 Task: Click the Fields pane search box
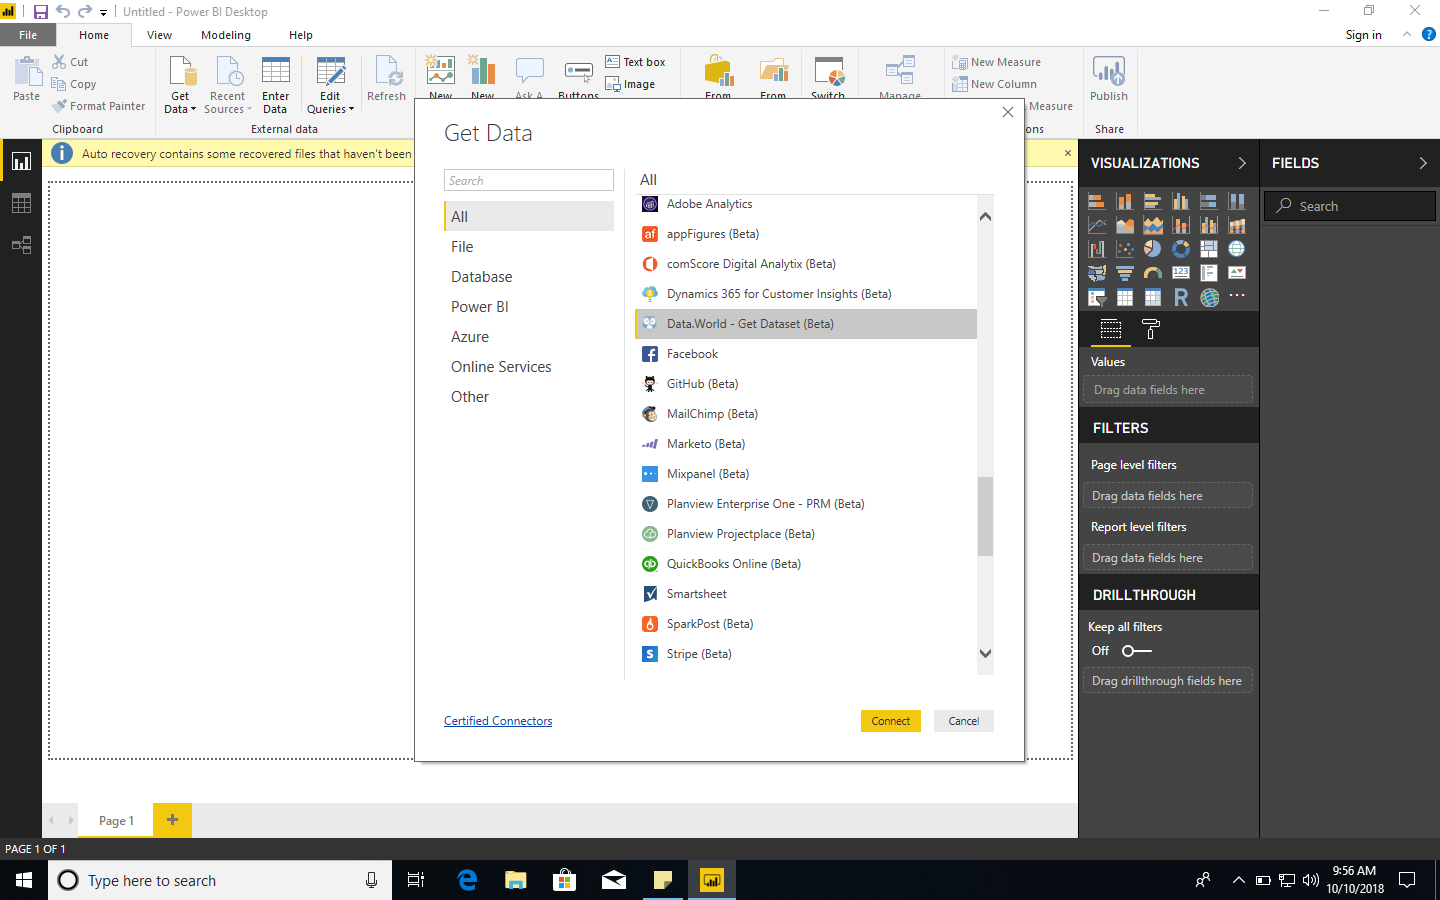[x=1350, y=206]
